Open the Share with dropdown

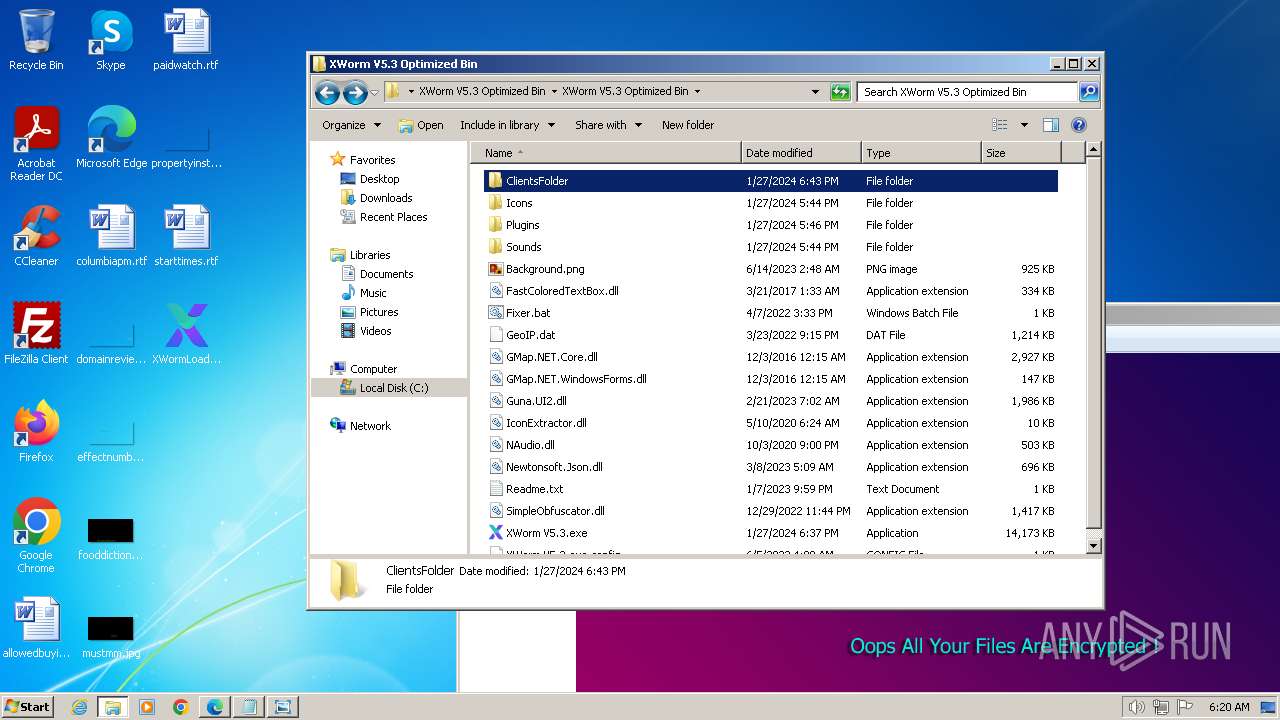pyautogui.click(x=608, y=125)
